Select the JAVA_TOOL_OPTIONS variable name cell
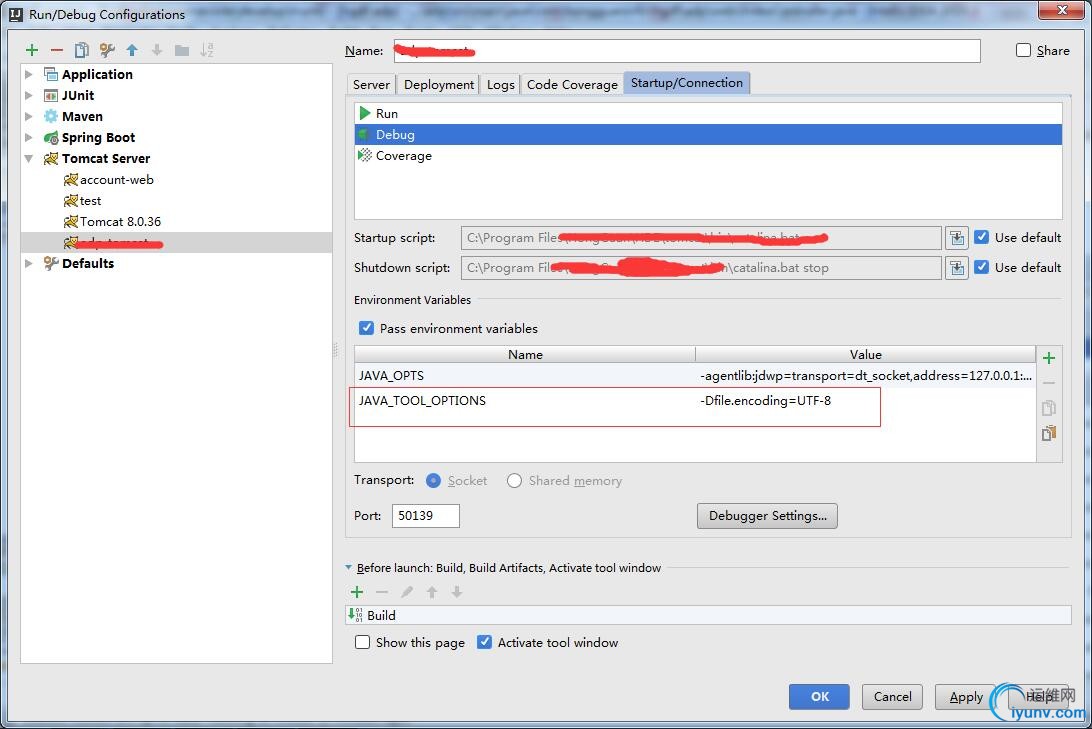The image size is (1092, 729). (x=525, y=401)
